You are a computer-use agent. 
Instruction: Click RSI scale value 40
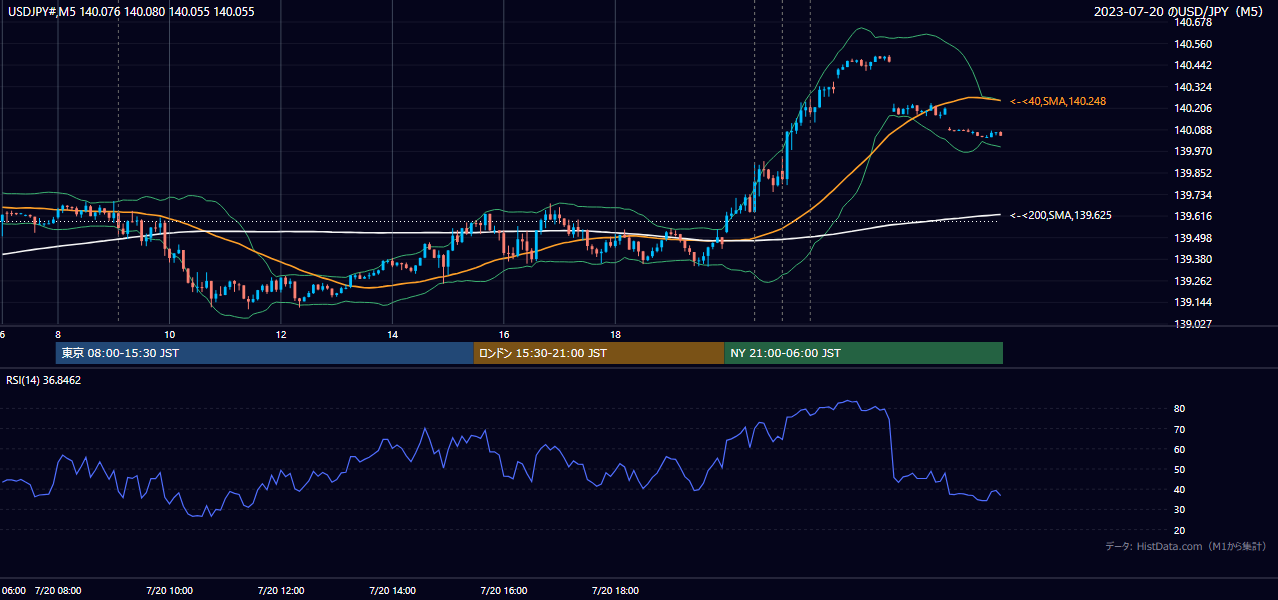pyautogui.click(x=1180, y=489)
